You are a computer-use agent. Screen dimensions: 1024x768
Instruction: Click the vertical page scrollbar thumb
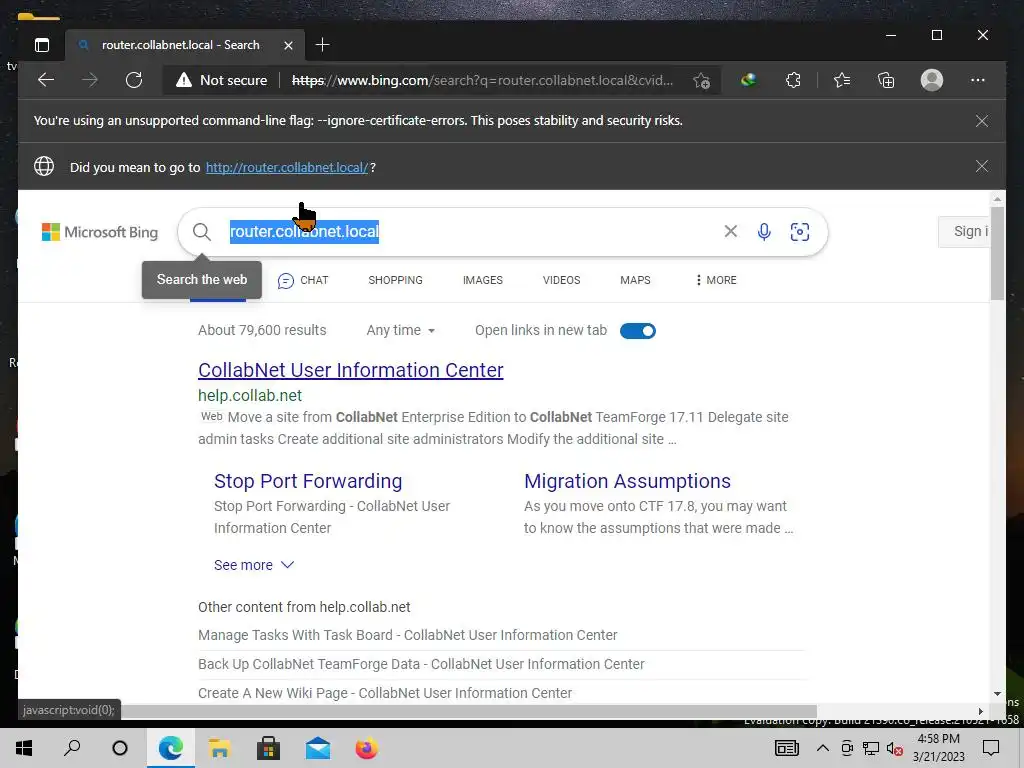point(997,253)
